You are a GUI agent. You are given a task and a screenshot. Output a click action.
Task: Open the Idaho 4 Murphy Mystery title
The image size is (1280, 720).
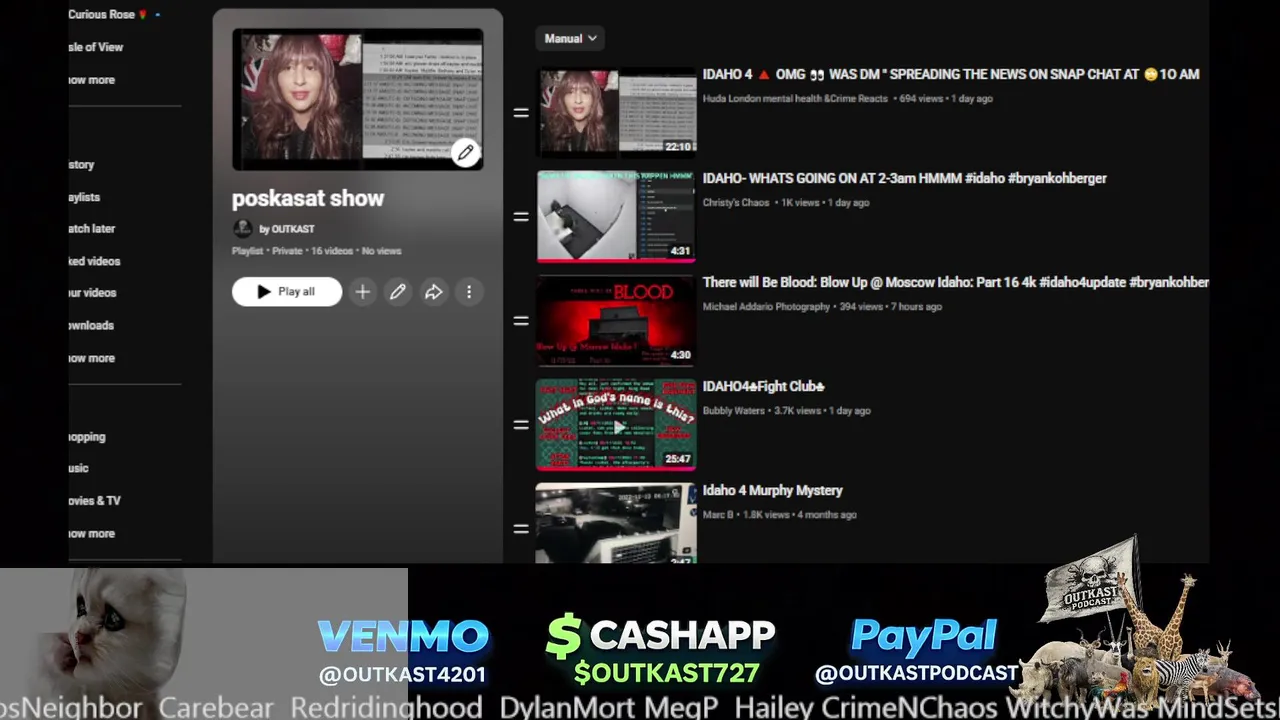[773, 490]
